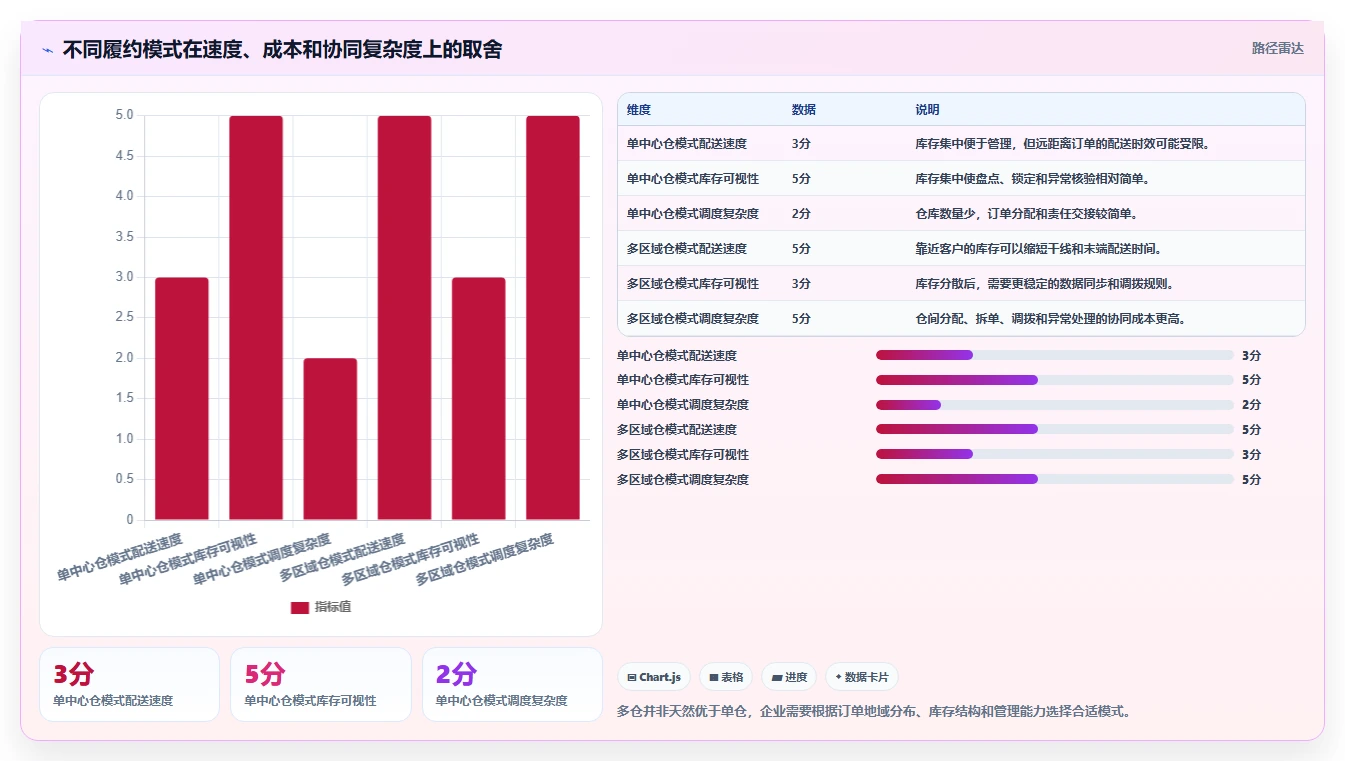Click progress list label 多区域仓模式调度复杂度
The image size is (1345, 761).
click(x=683, y=479)
